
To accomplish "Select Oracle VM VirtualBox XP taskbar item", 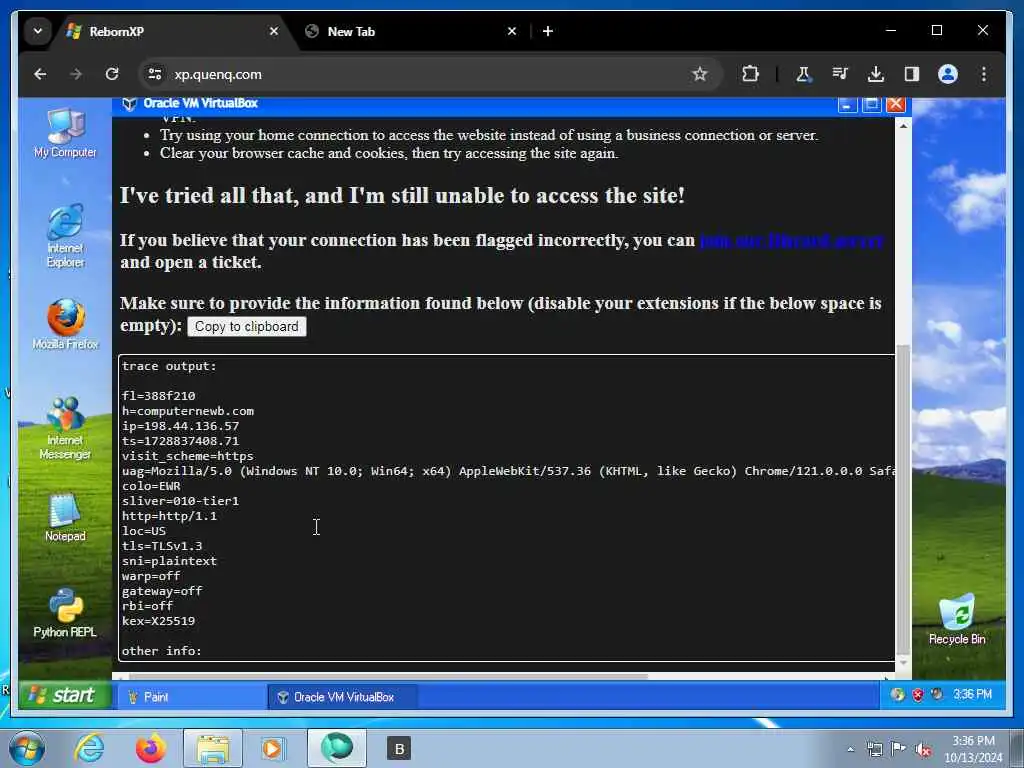I will 343,697.
